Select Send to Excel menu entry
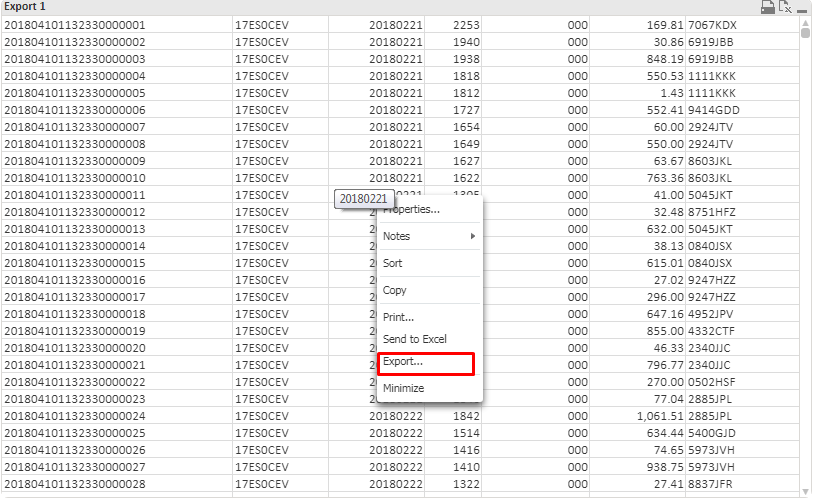 pyautogui.click(x=415, y=339)
